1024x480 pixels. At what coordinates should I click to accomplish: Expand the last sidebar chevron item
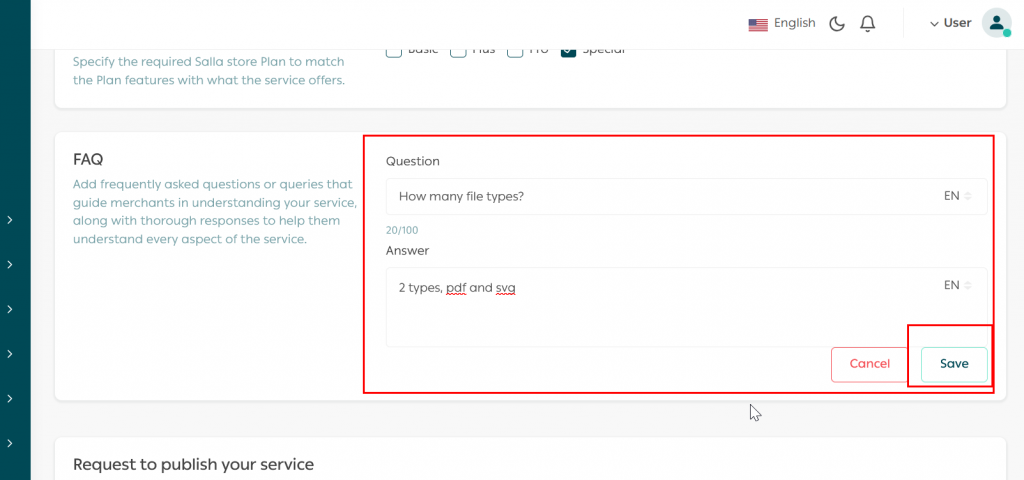(x=10, y=443)
